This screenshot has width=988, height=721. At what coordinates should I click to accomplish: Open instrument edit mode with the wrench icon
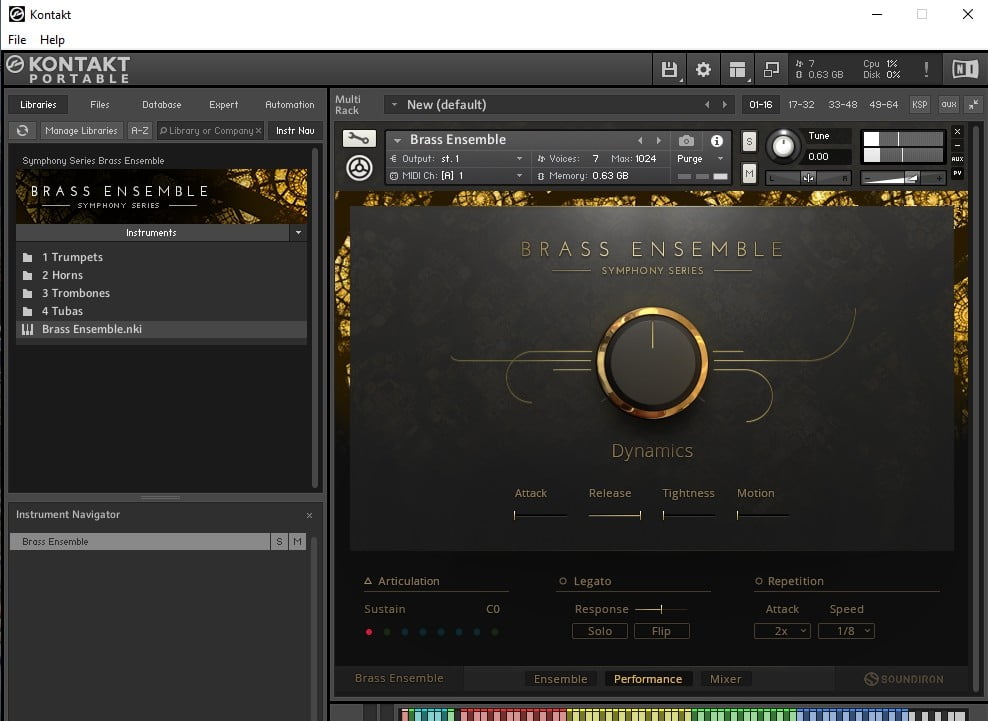click(359, 139)
